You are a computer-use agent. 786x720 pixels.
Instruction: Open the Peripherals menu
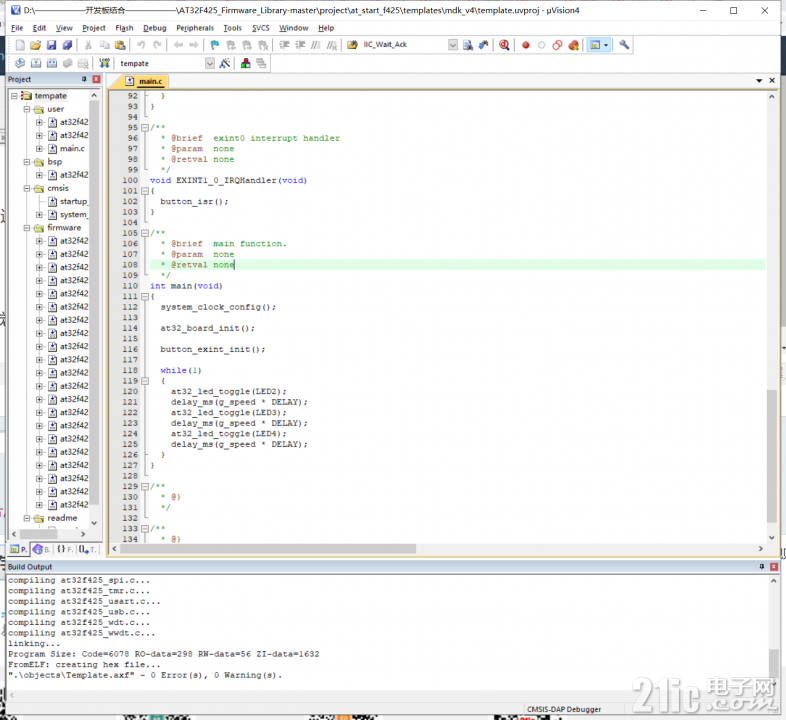195,28
